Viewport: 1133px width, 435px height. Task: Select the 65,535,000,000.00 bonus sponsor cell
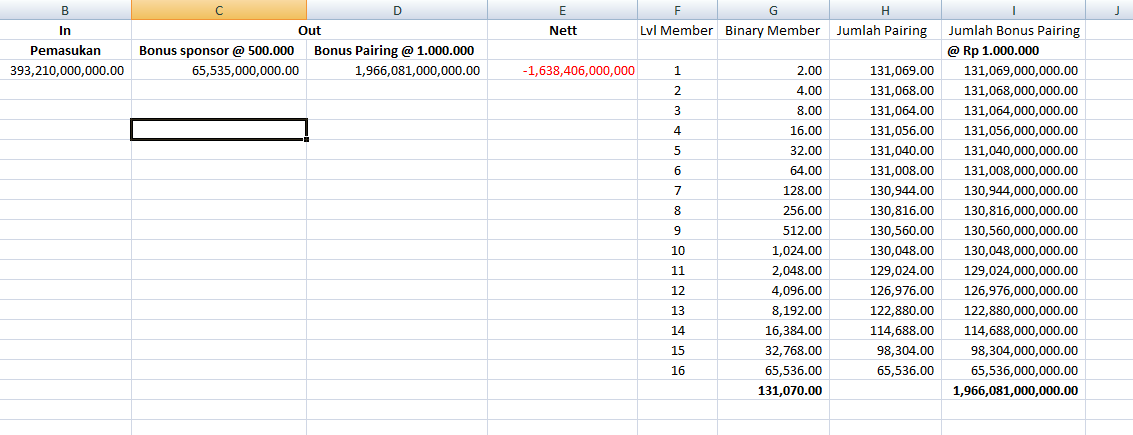(x=218, y=70)
